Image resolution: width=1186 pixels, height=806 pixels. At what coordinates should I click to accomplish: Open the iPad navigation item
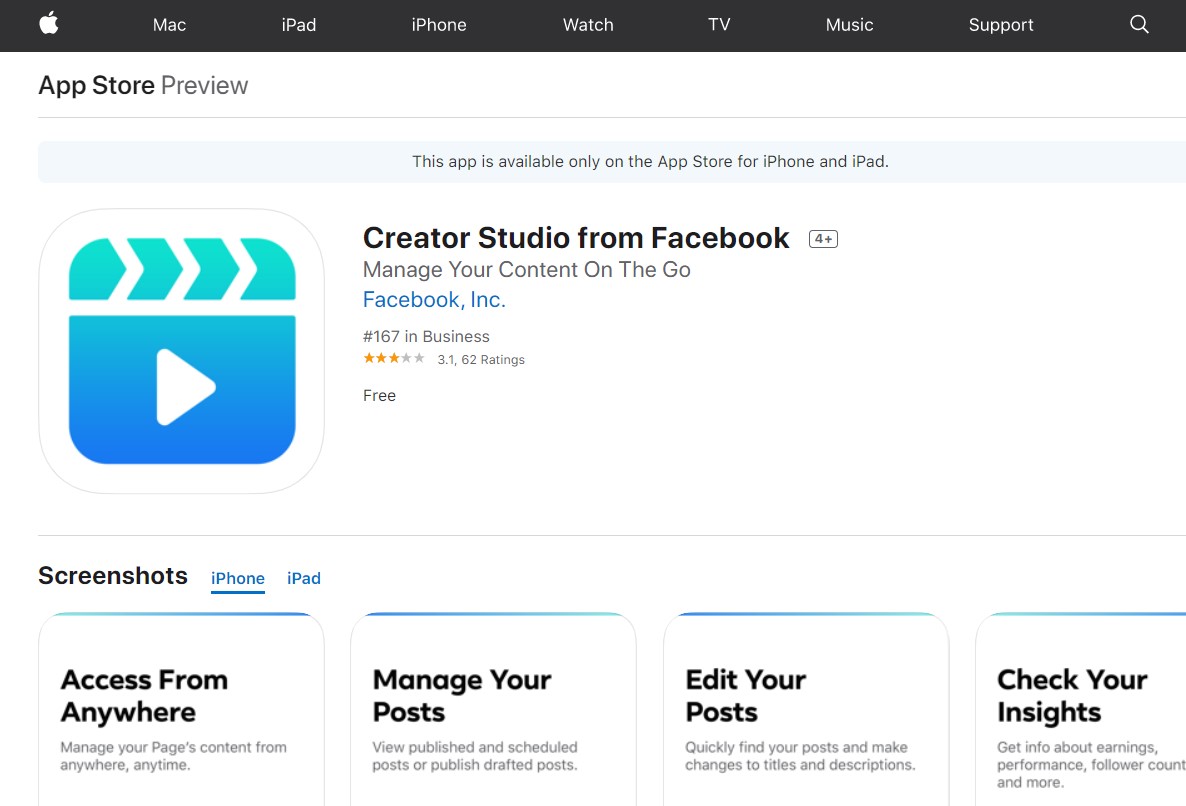299,25
